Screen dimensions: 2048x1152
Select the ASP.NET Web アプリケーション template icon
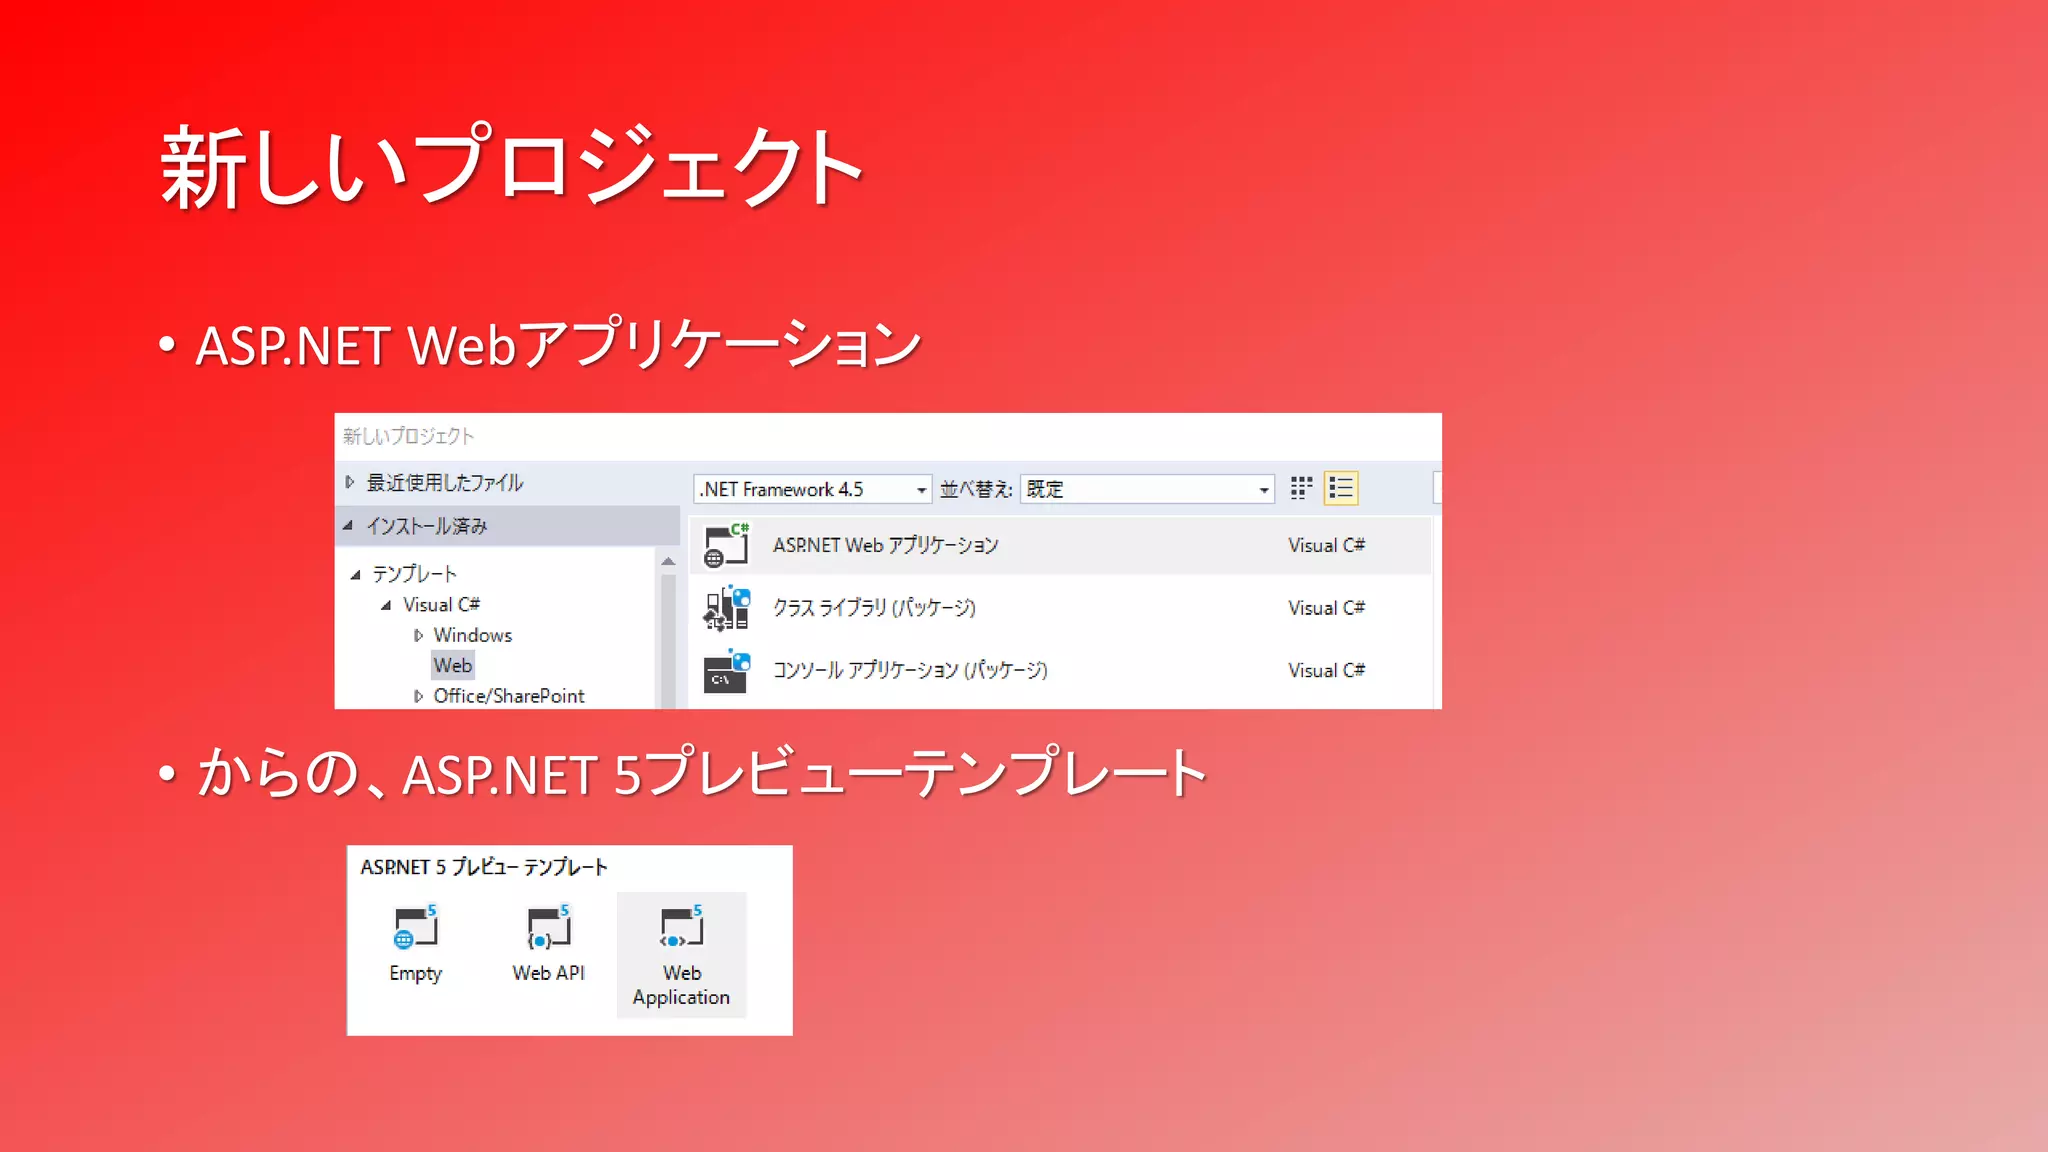pos(726,545)
